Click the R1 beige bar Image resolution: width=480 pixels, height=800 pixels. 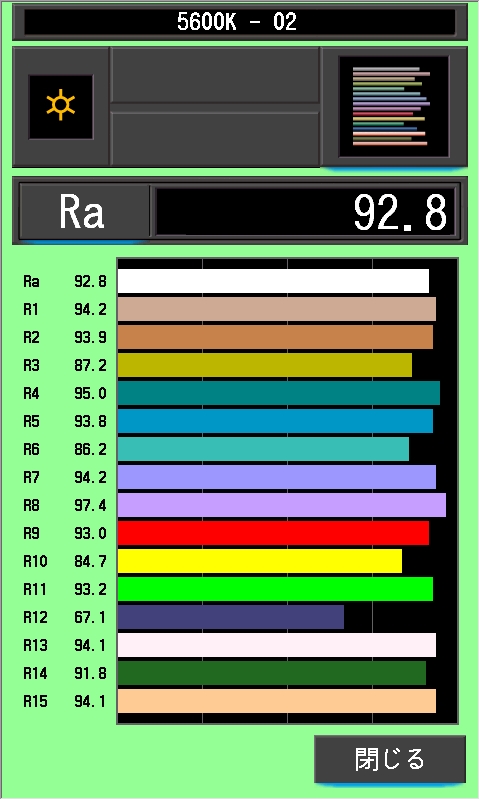[277, 309]
